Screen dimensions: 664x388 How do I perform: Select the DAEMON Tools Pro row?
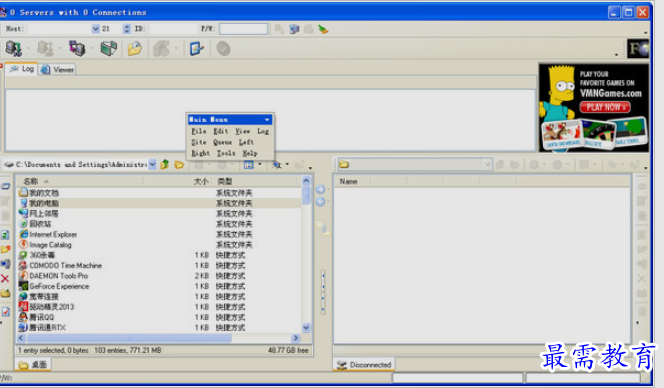(159, 276)
